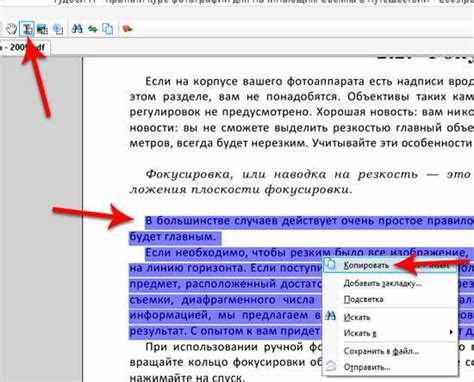474x382 pixels.
Task: Activate the Select Text tool icon
Action: 27,29
